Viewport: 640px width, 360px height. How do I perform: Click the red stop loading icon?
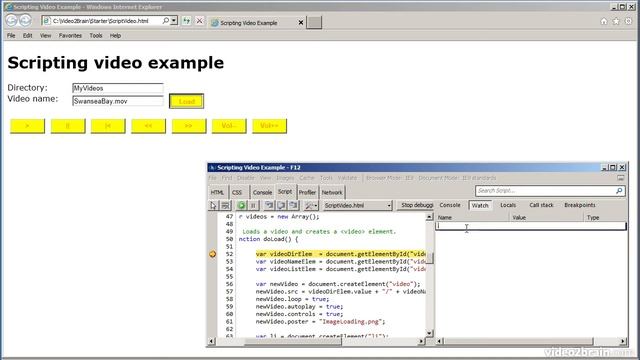pos(199,20)
